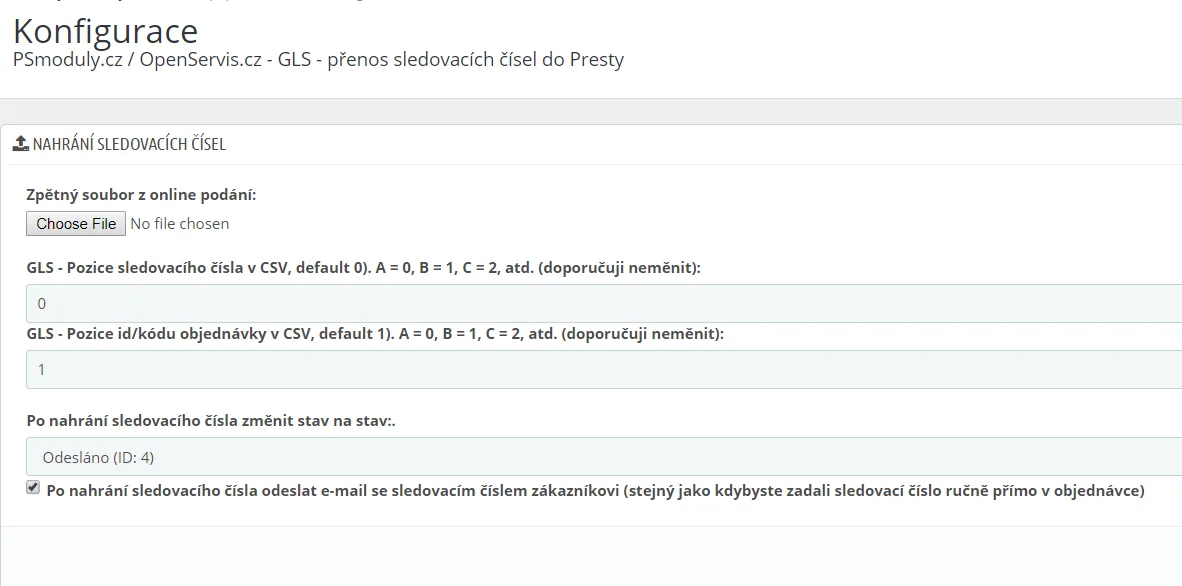This screenshot has height=586, width=1182.
Task: Open the "Odesláno (ID: 4)" status dropdown
Action: (x=600, y=457)
